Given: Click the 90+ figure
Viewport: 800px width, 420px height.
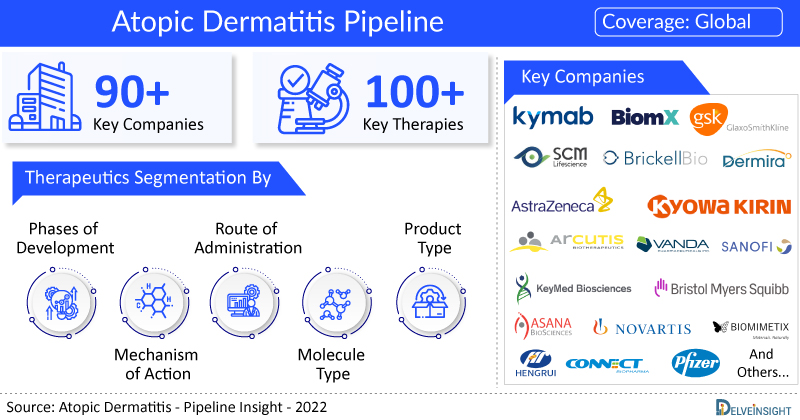Looking at the screenshot, I should click(x=132, y=92).
